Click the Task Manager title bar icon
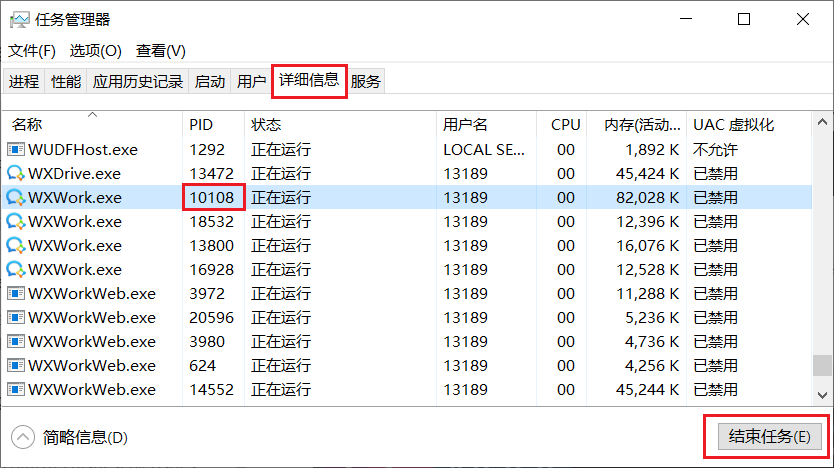 [x=20, y=20]
